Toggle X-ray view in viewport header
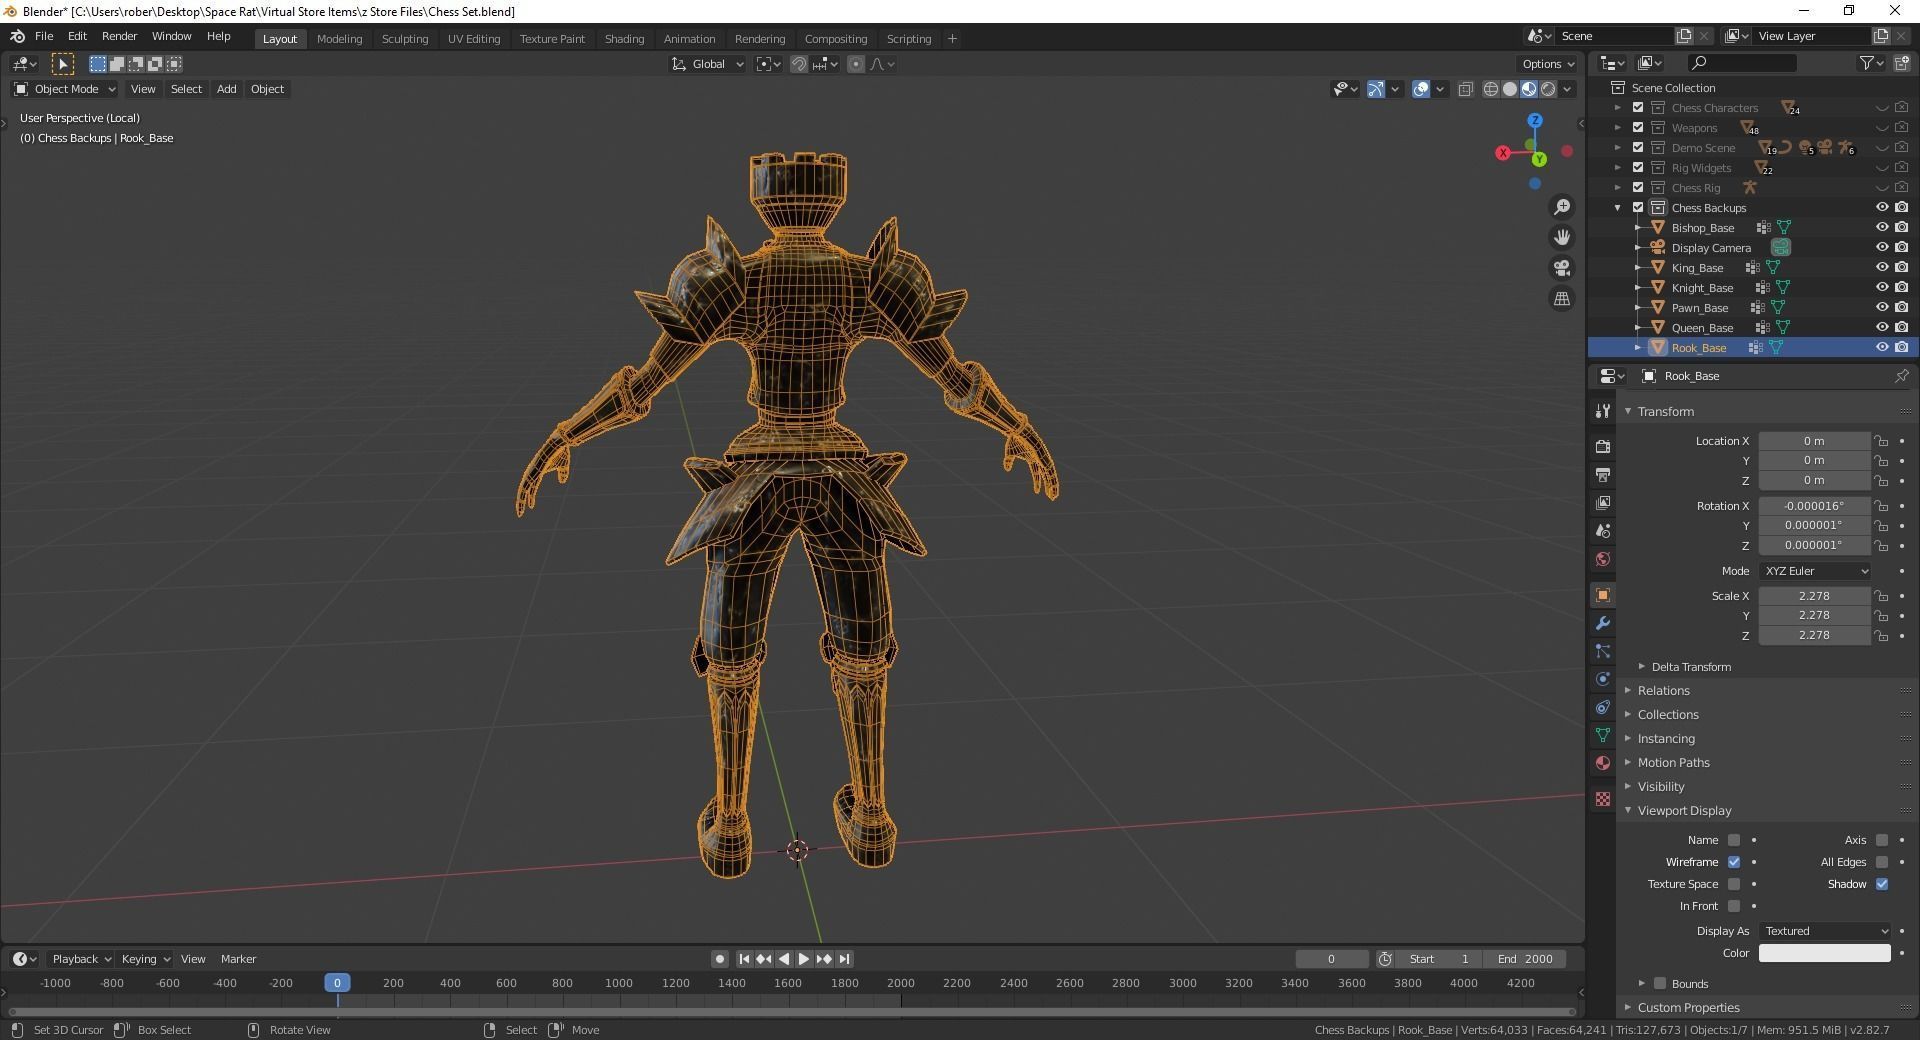 point(1466,89)
